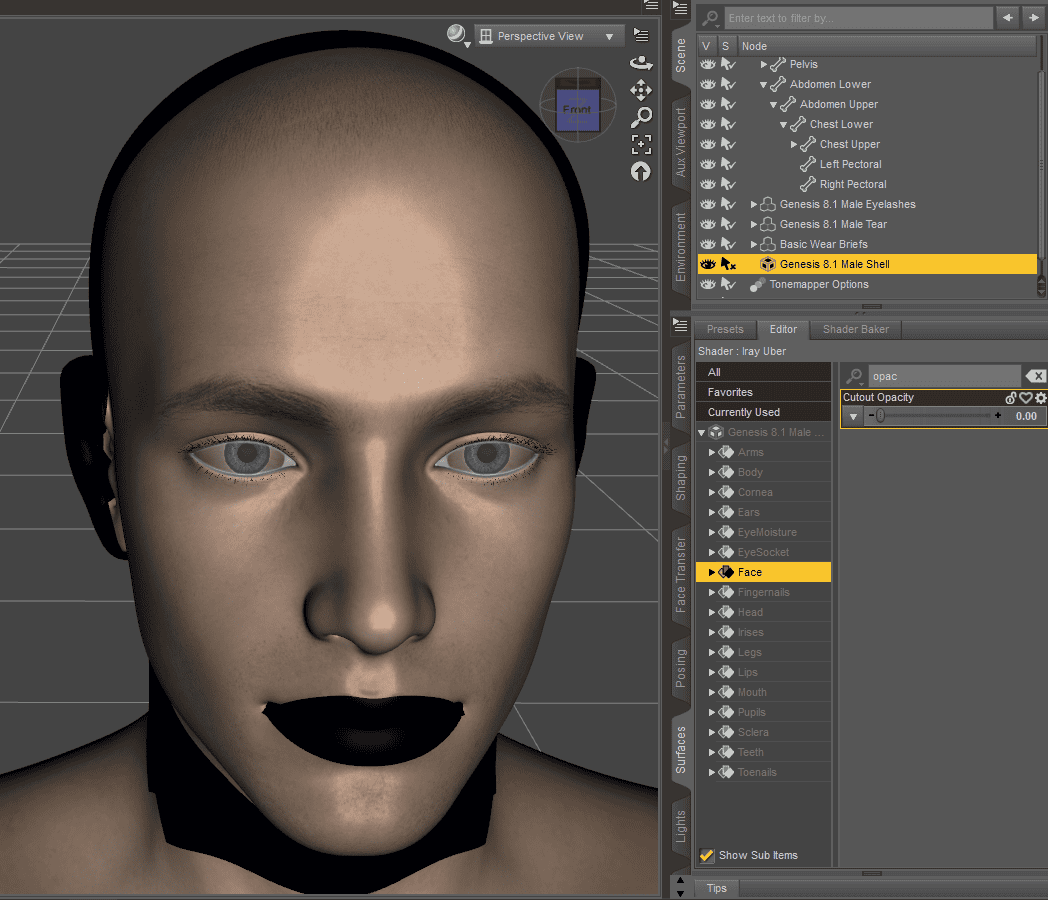Expand the Face surface group
The width and height of the screenshot is (1048, 900).
point(712,572)
